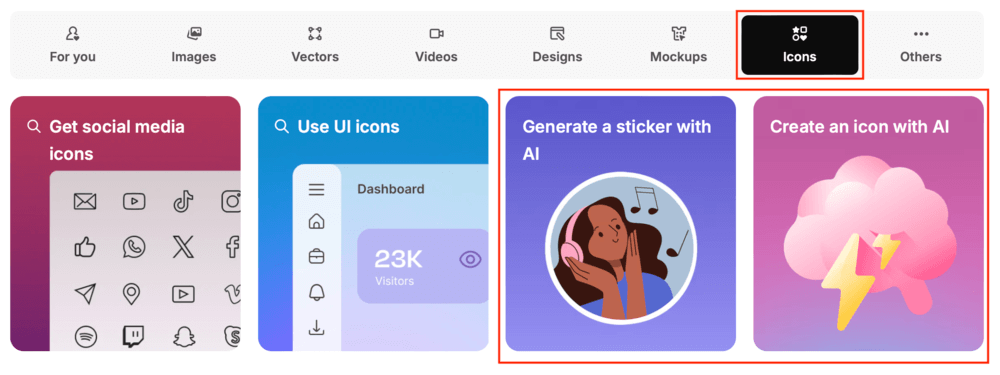The height and width of the screenshot is (375, 1000).
Task: Click Create an icon with AI card
Action: click(869, 223)
